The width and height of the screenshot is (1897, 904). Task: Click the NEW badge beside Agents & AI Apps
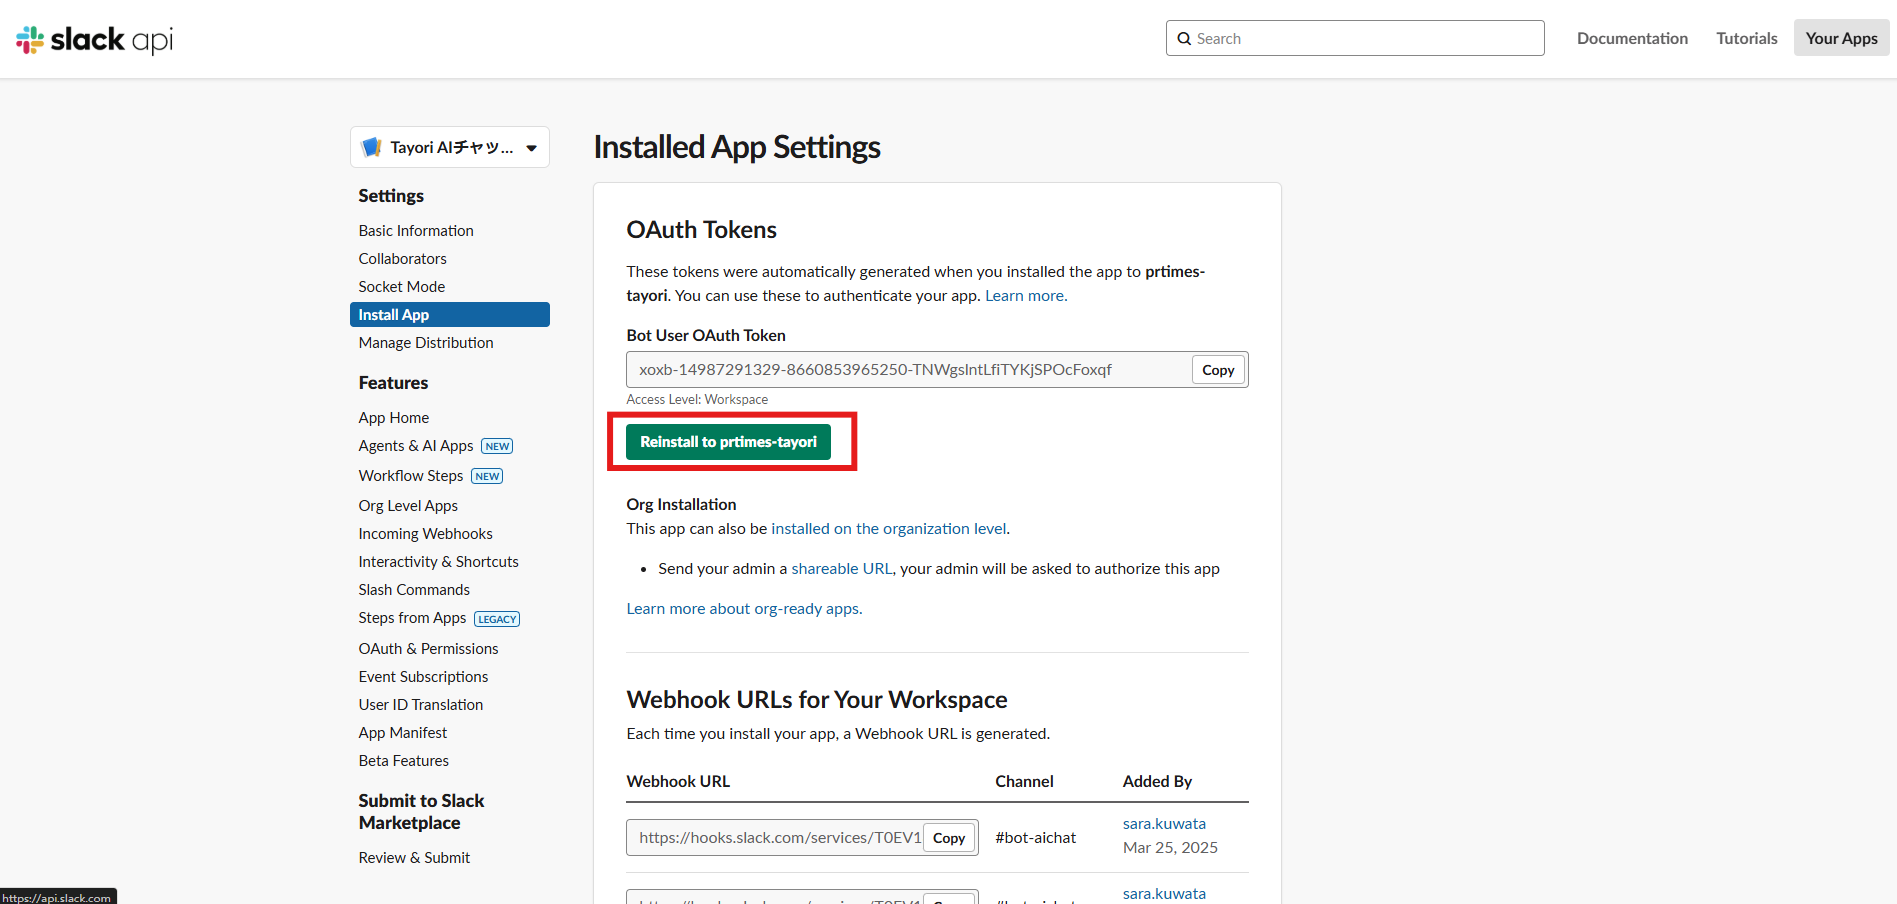[x=497, y=446]
